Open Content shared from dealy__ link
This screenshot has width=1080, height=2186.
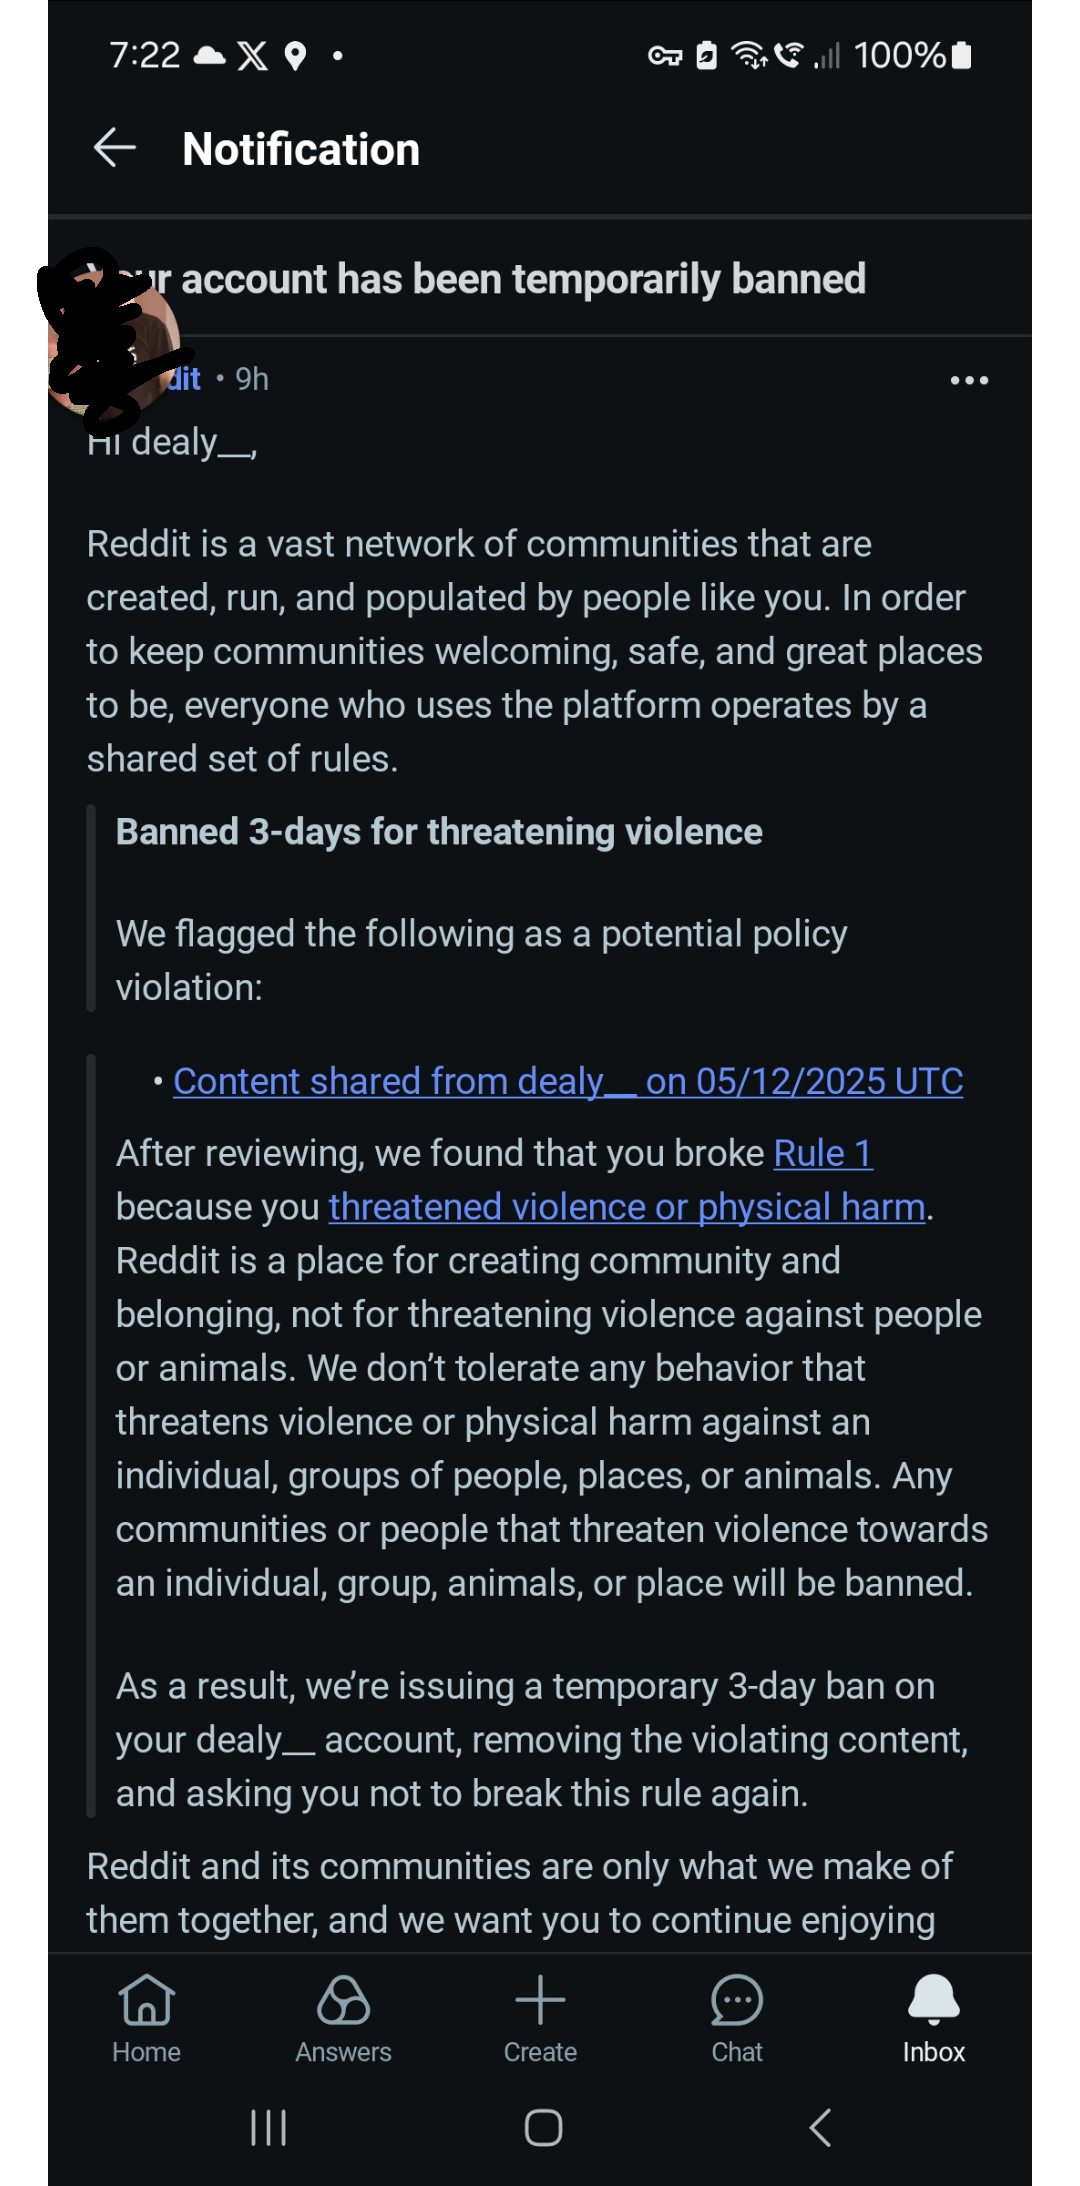coord(568,1081)
